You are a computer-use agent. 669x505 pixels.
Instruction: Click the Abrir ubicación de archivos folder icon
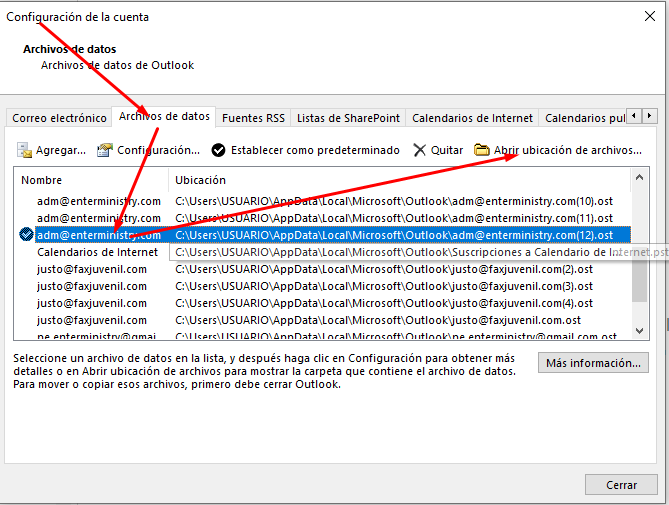coord(482,150)
